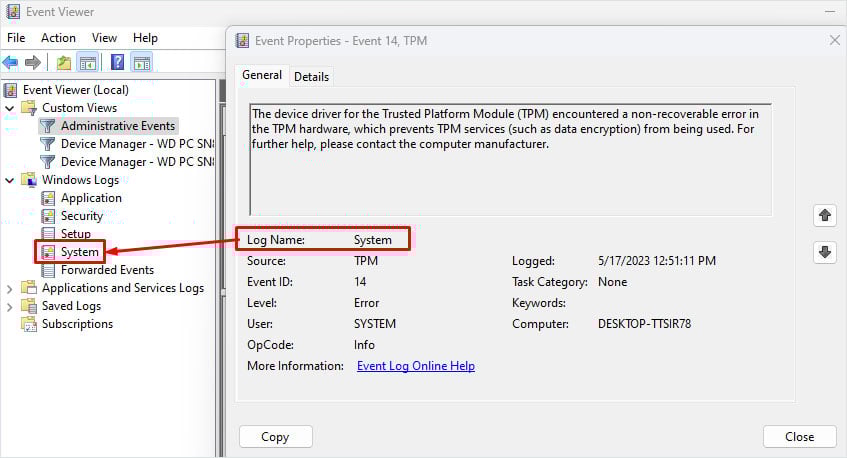Click the Close button in Event Properties
Viewport: 847px width, 458px height.
coord(799,436)
